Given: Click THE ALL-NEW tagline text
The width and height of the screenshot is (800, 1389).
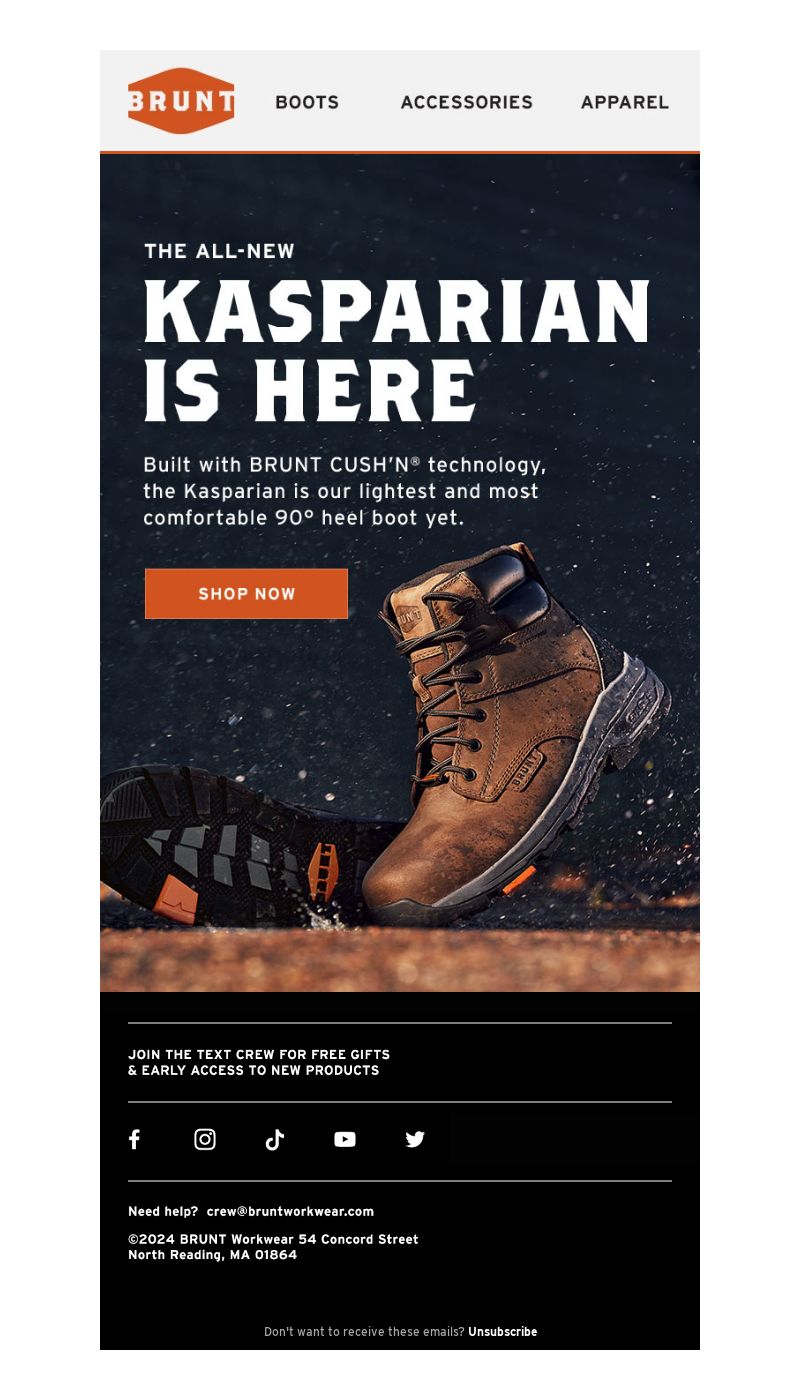Looking at the screenshot, I should click(219, 251).
